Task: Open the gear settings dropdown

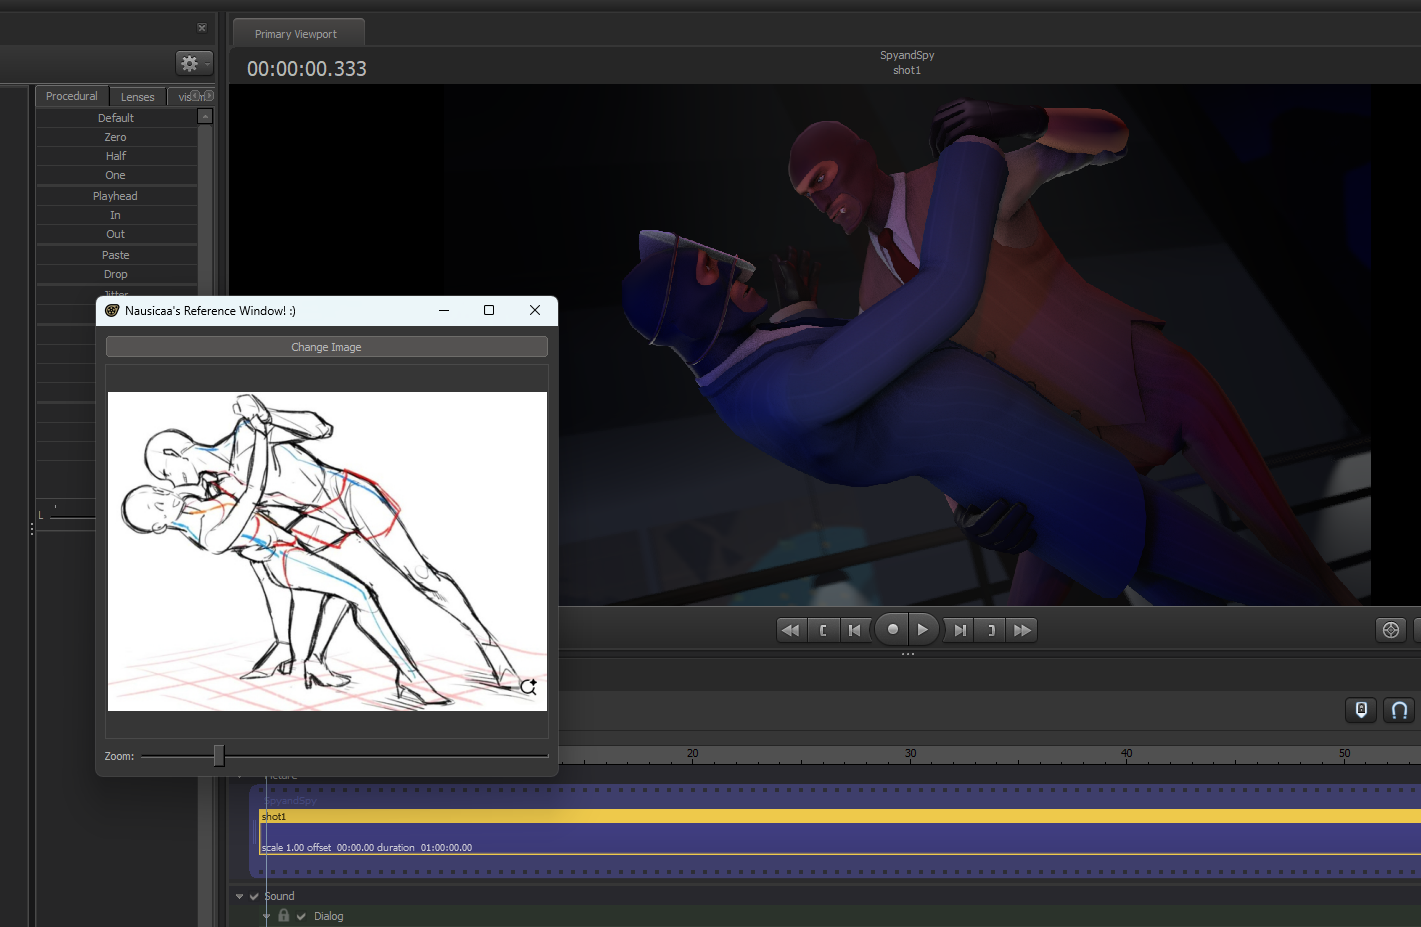Action: (193, 64)
